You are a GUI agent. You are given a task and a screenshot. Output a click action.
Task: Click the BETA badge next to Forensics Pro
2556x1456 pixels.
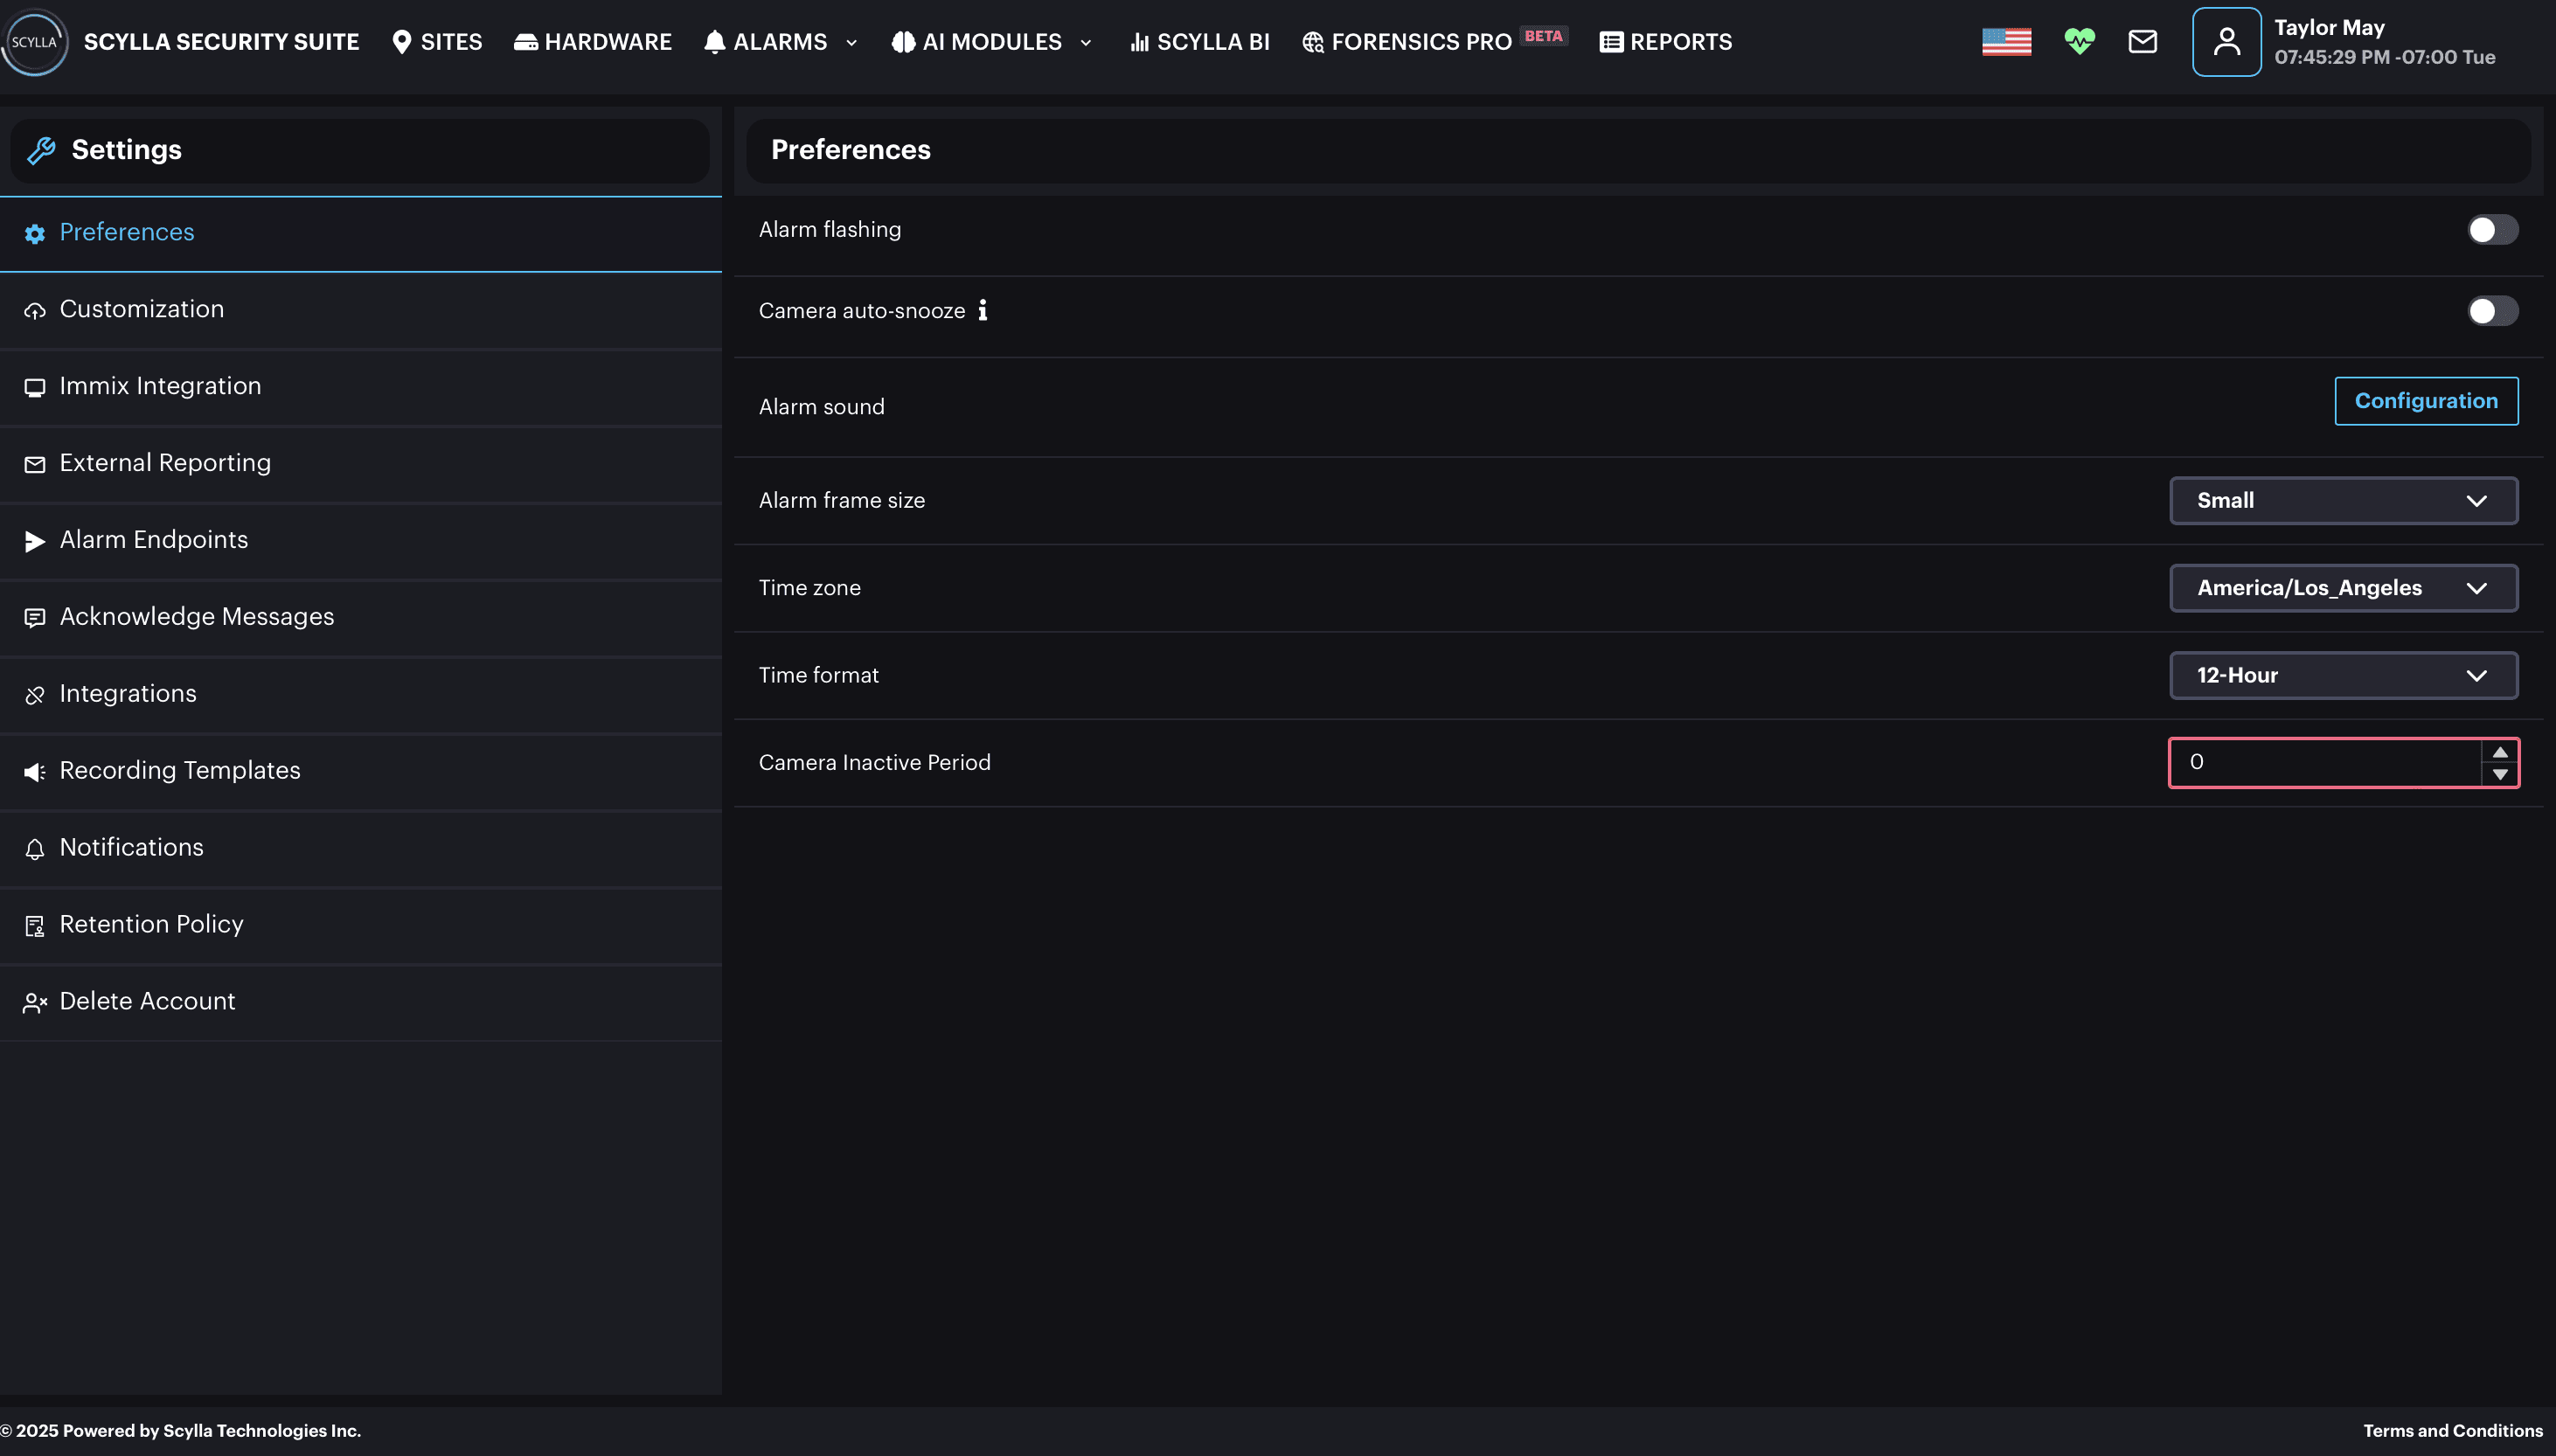pyautogui.click(x=1543, y=36)
